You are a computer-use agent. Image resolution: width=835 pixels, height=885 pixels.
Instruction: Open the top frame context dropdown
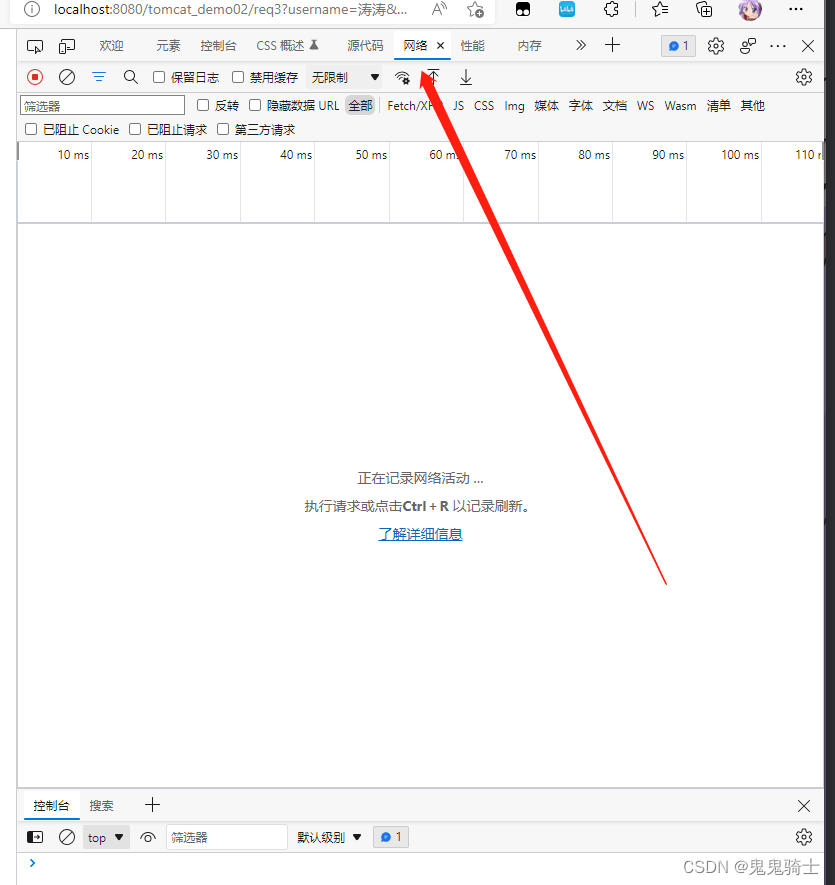[105, 837]
